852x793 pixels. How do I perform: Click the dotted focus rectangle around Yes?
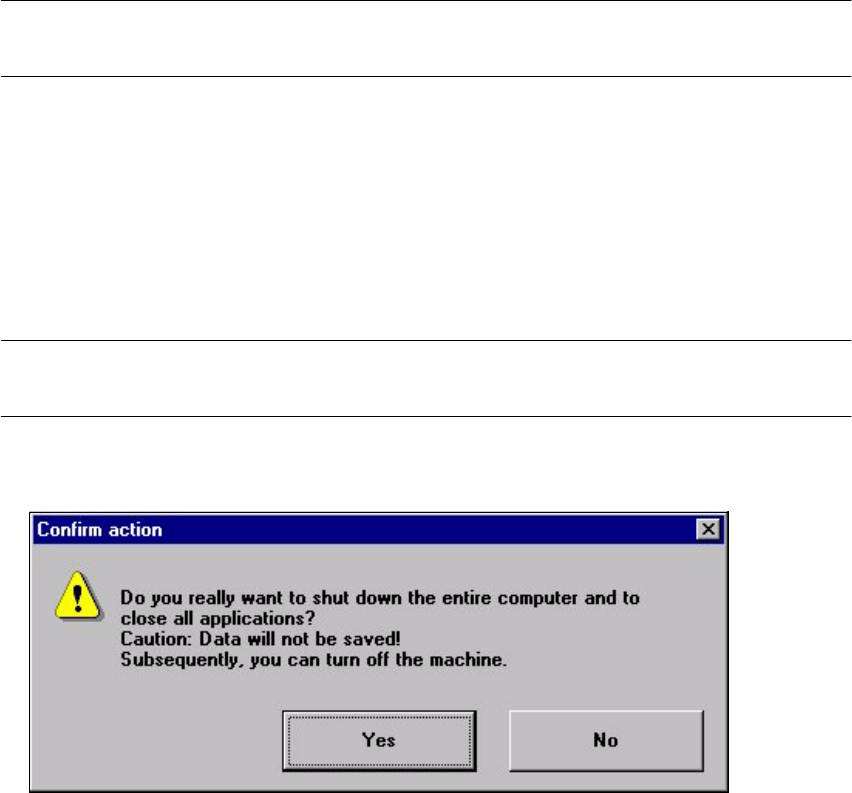[x=379, y=740]
